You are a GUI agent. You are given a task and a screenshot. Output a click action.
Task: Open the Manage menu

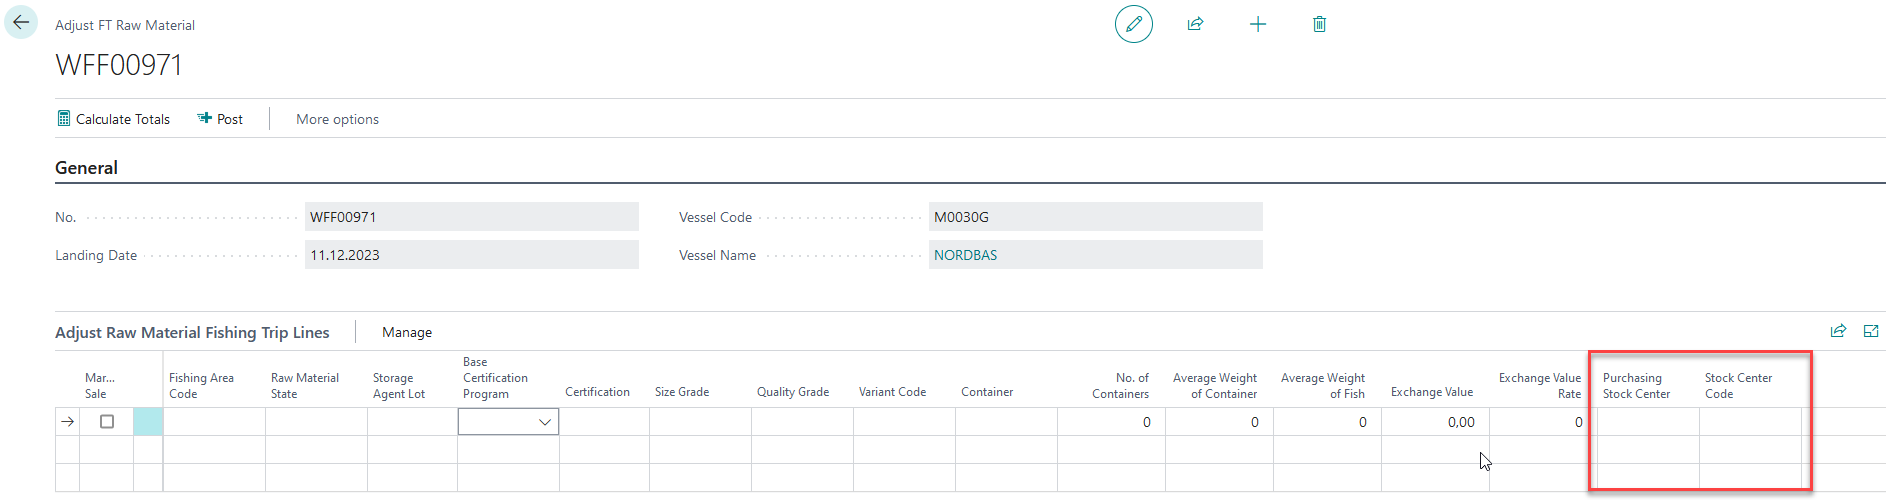point(407,332)
